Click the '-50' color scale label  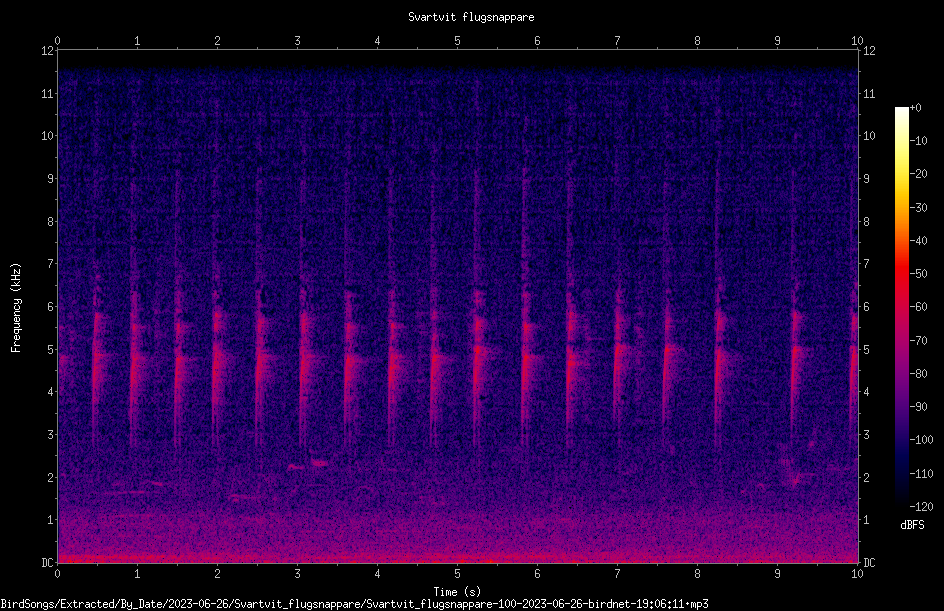(x=918, y=274)
